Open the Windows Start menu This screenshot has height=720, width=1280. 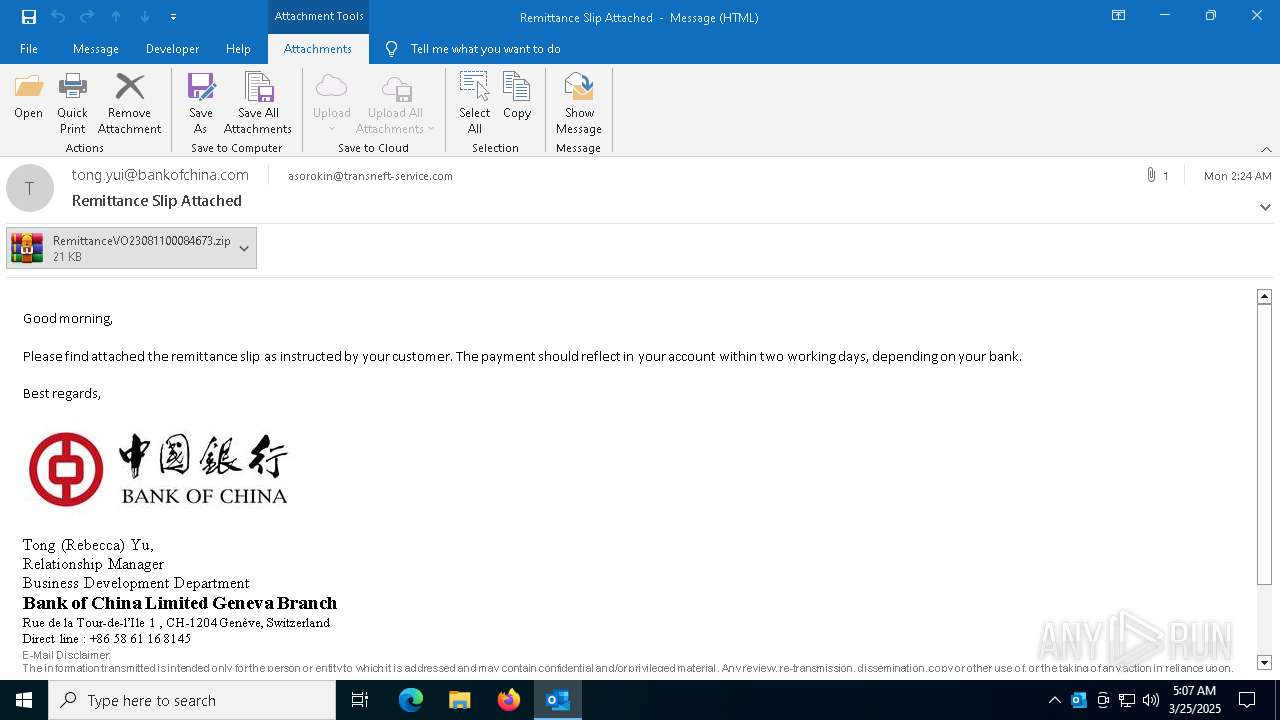click(24, 700)
